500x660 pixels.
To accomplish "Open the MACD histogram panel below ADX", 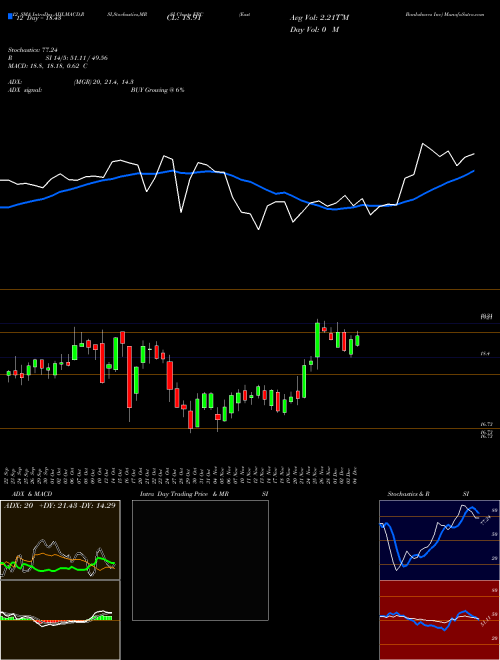I will point(60,620).
